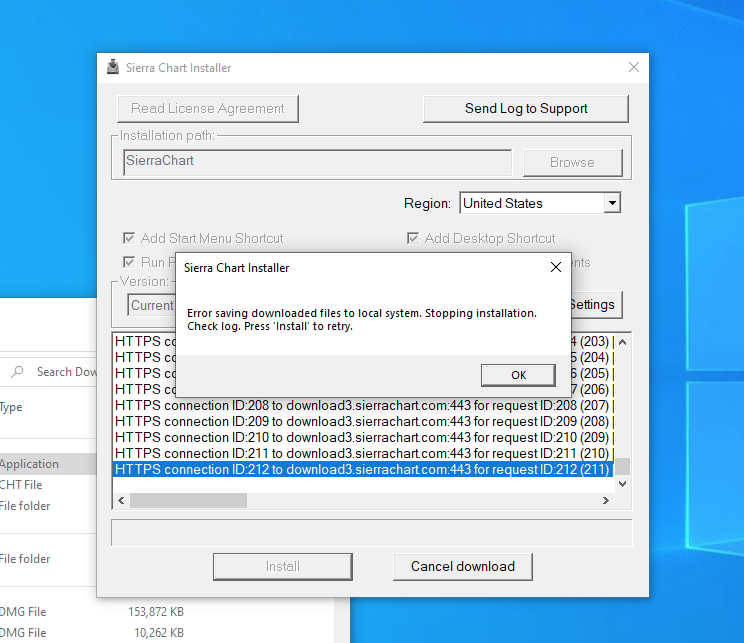Image resolution: width=744 pixels, height=643 pixels.
Task: Click the search magnifier icon in Explorer
Action: coord(17,372)
